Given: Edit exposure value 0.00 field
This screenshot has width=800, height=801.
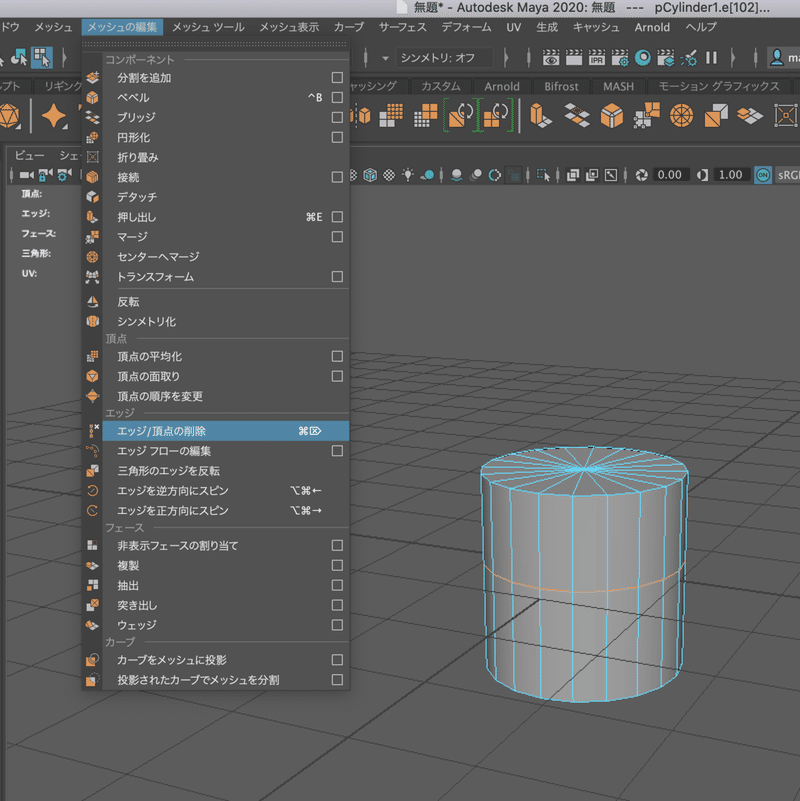Looking at the screenshot, I should [x=669, y=175].
